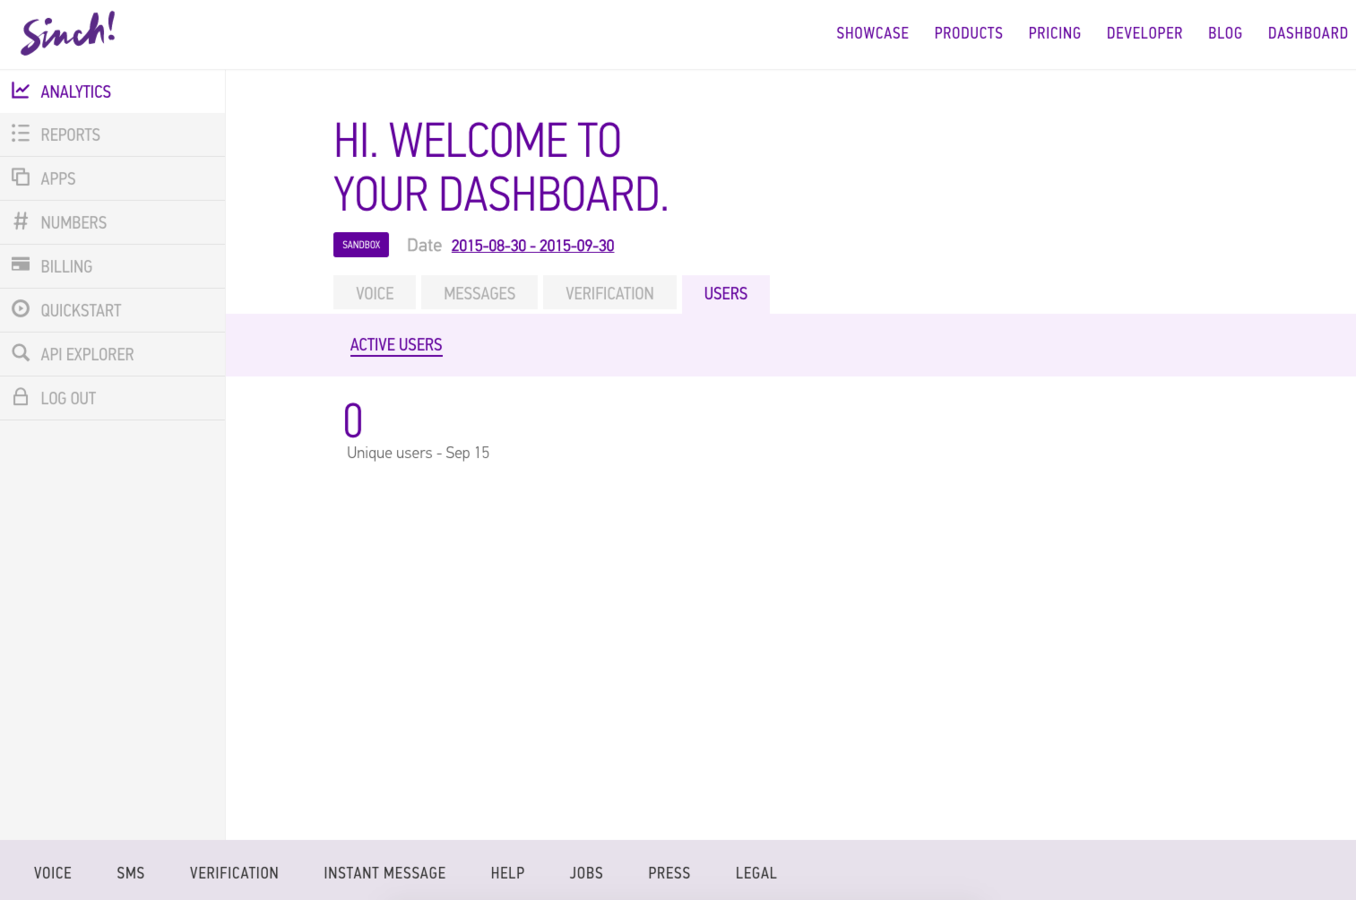This screenshot has height=900, width=1356.
Task: Switch to the Voice tab
Action: point(375,293)
